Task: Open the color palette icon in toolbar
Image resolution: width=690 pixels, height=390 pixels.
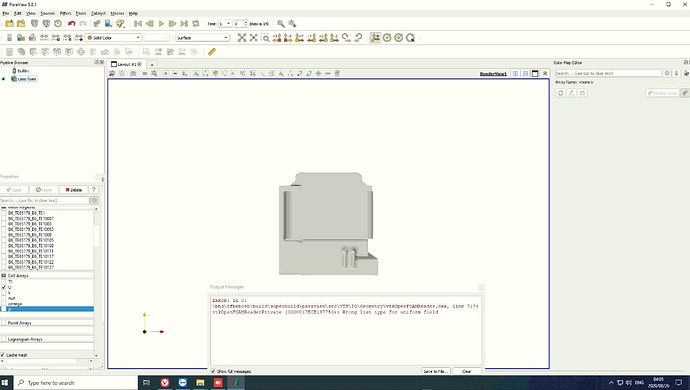Action: click(x=120, y=23)
